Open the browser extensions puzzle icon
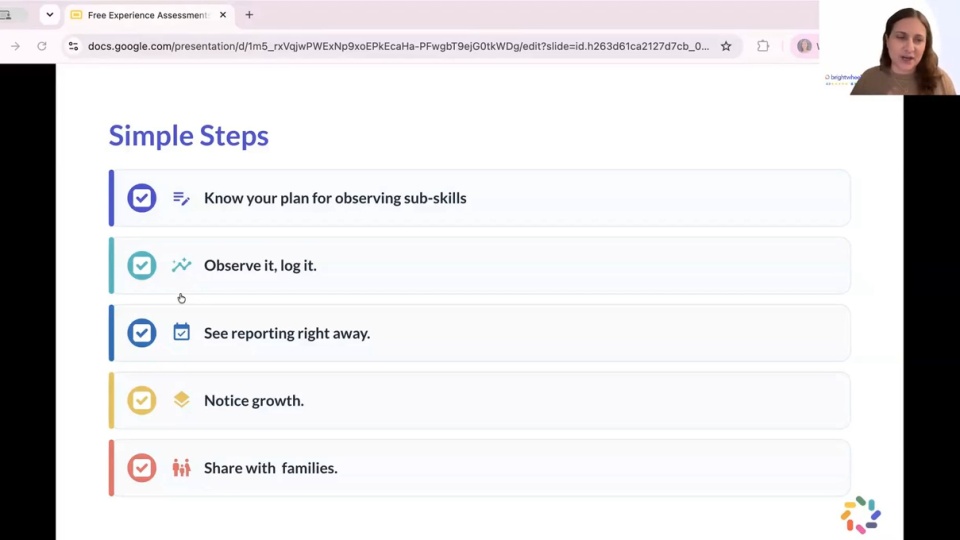Viewport: 960px width, 540px height. (x=763, y=46)
